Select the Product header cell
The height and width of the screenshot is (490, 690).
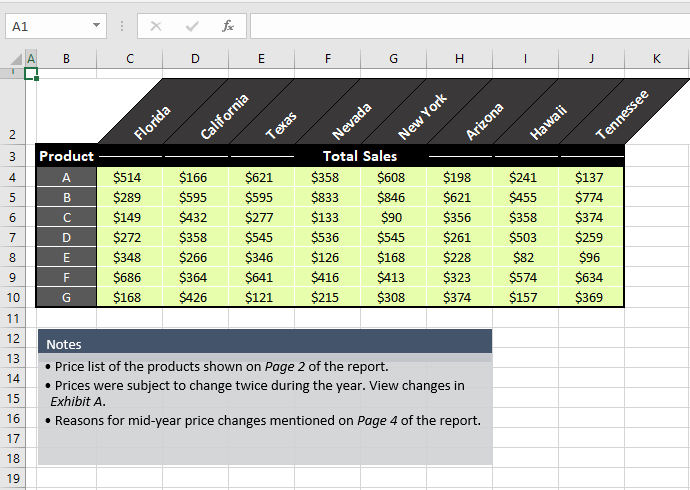[66, 156]
